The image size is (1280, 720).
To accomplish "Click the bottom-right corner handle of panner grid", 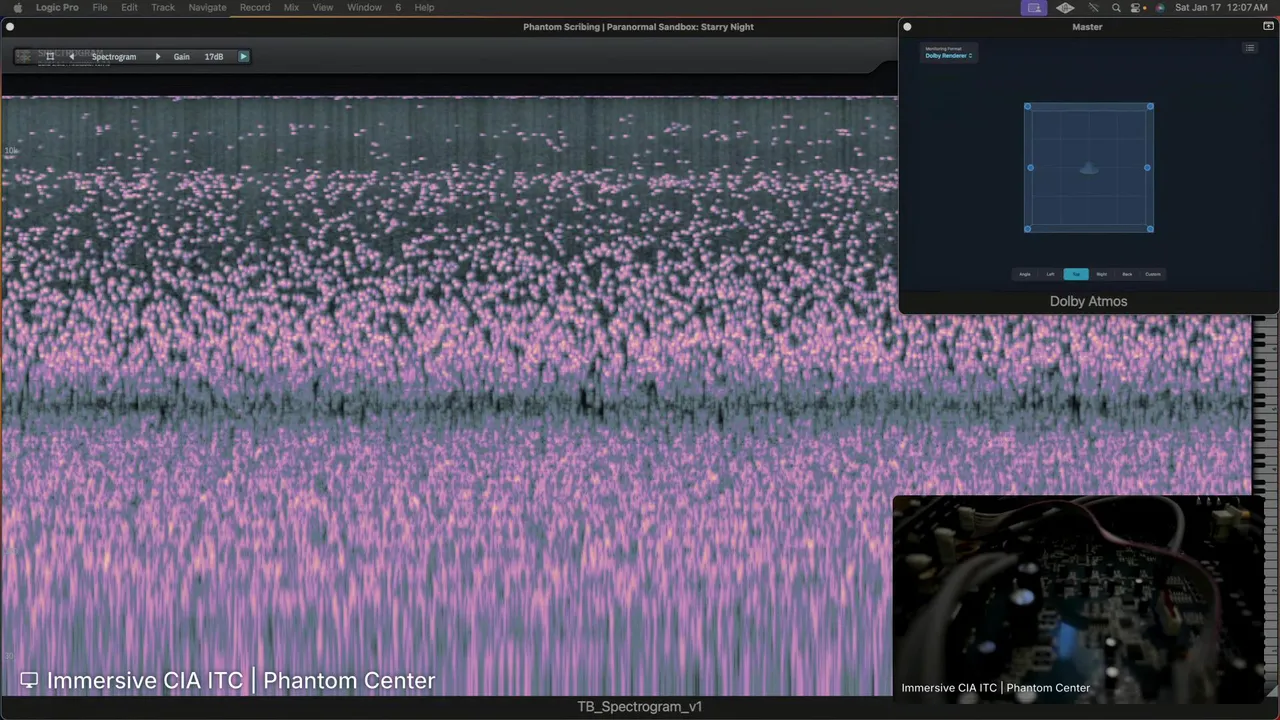I will pyautogui.click(x=1150, y=229).
